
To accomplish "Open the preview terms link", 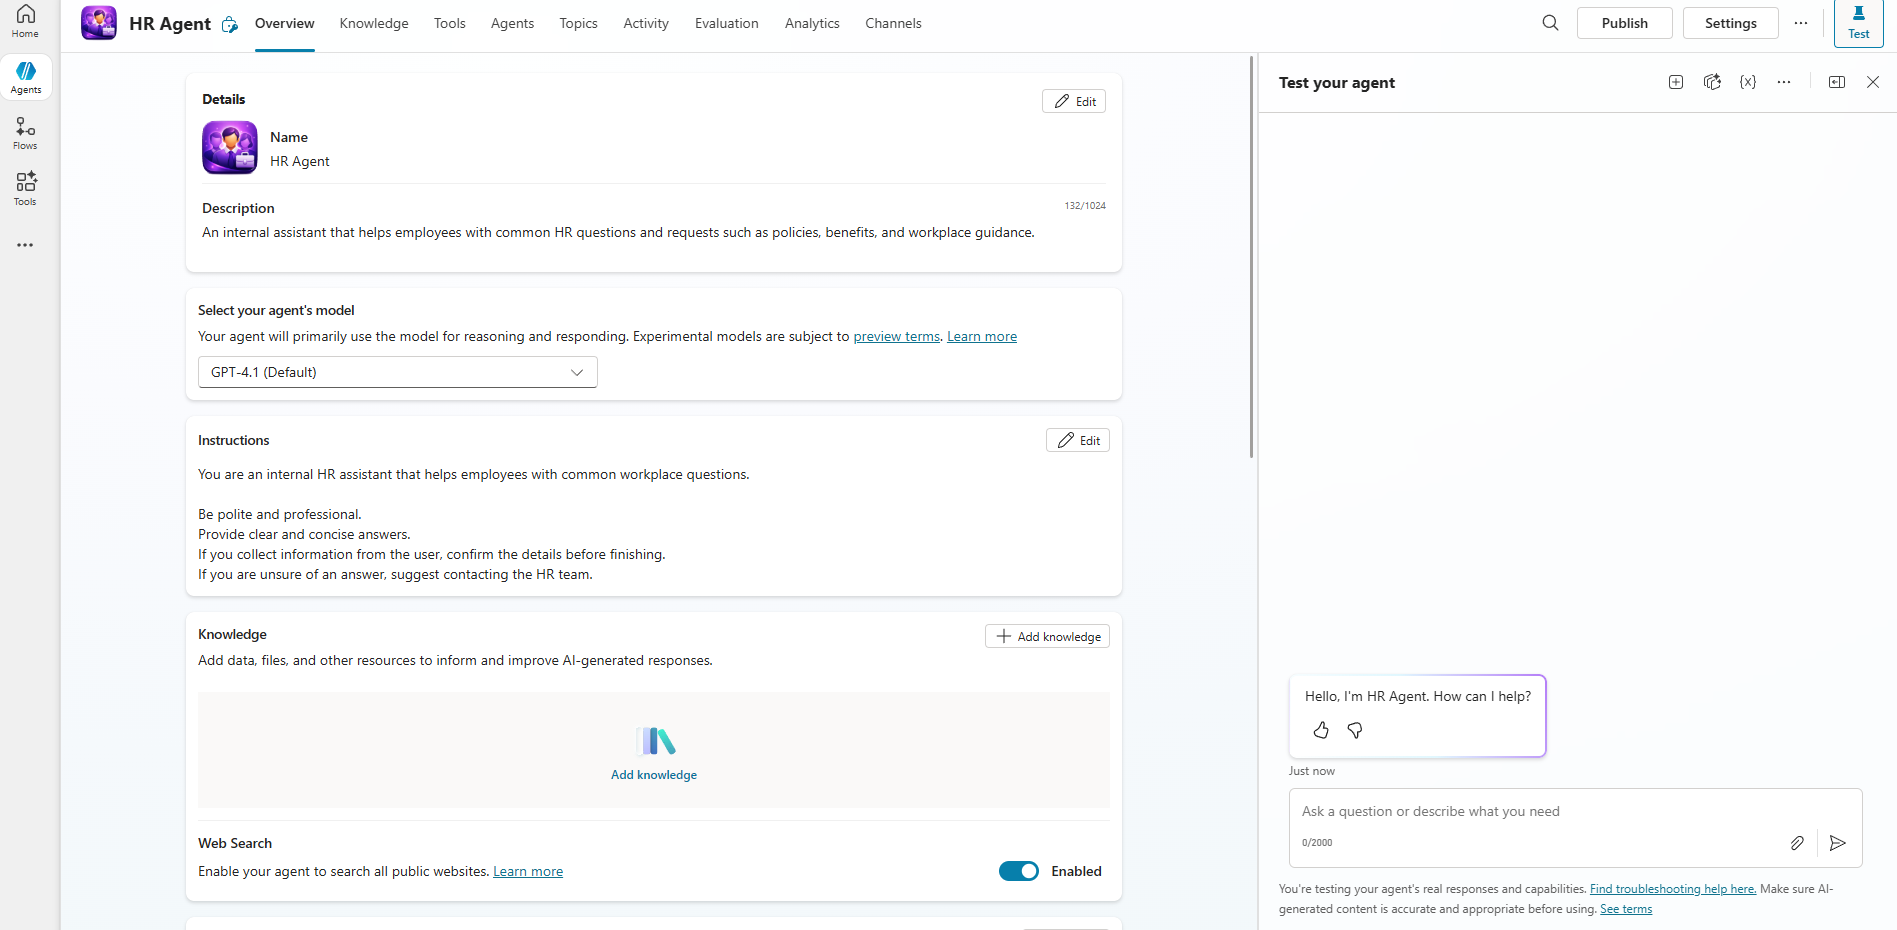I will pos(897,336).
